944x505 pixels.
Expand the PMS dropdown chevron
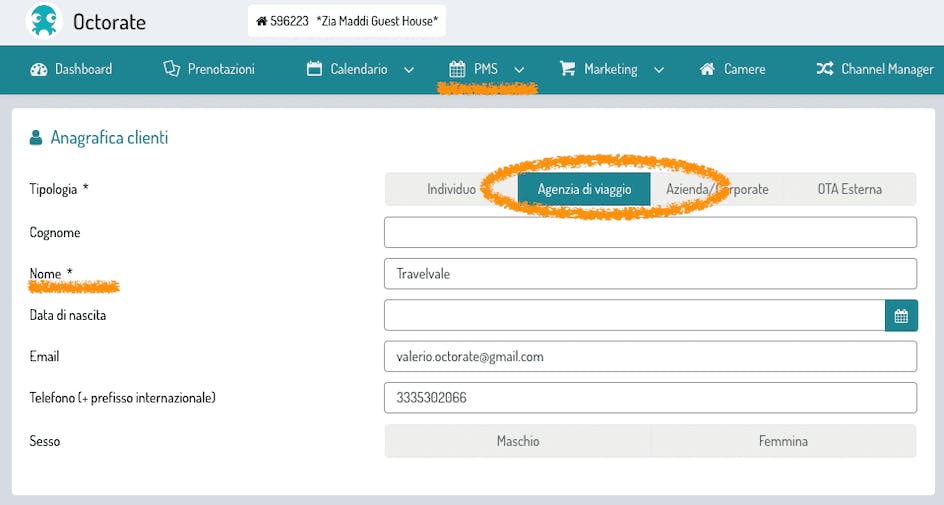pos(519,70)
